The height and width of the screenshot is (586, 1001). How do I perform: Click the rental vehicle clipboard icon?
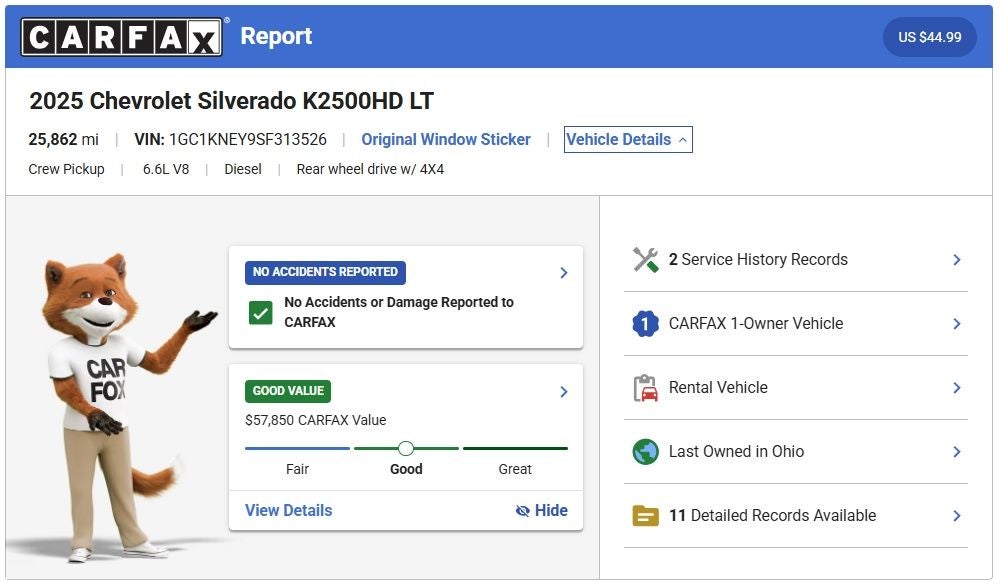click(x=645, y=387)
